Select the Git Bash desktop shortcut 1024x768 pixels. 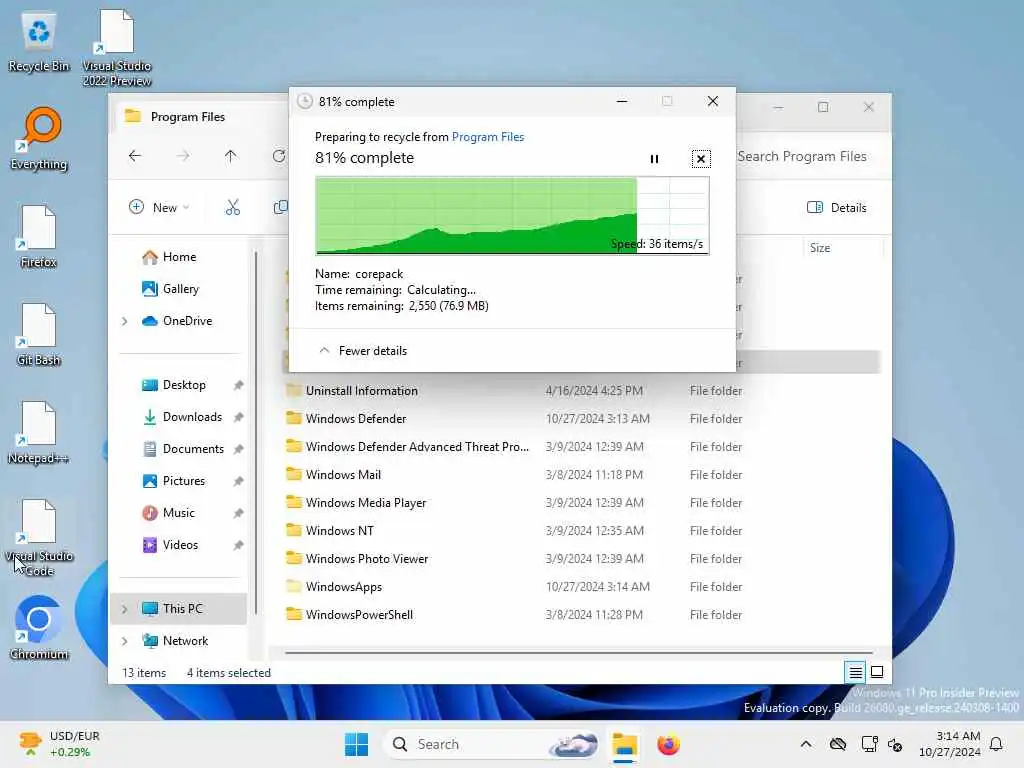(39, 335)
